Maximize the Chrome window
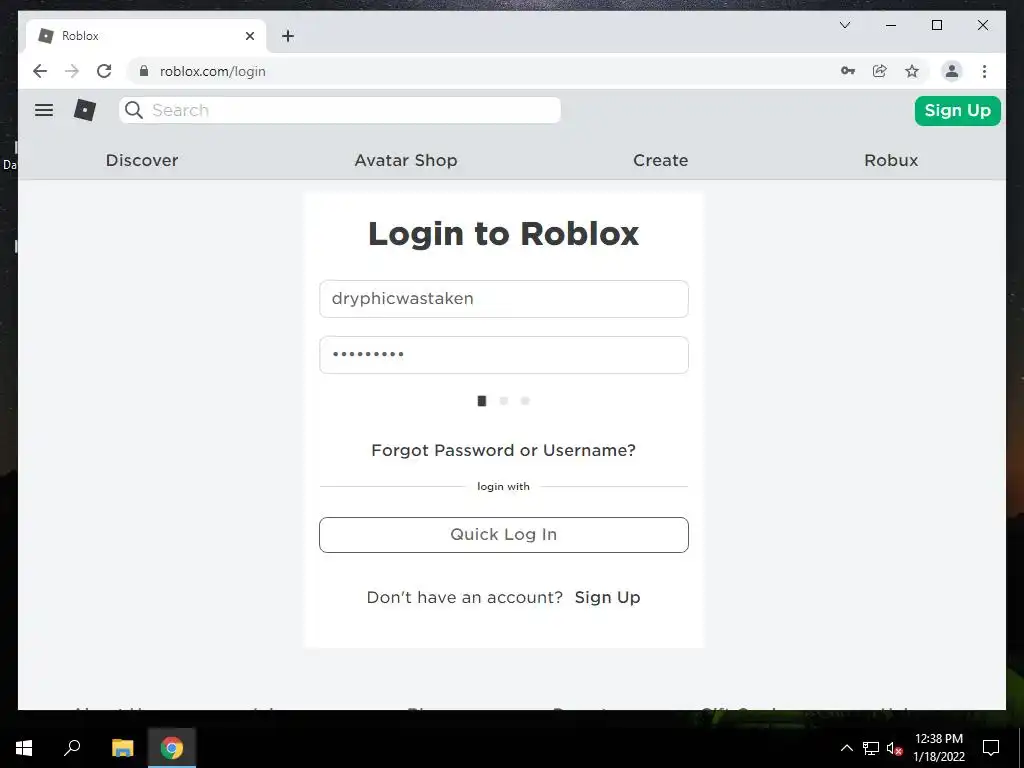 pyautogui.click(x=936, y=25)
